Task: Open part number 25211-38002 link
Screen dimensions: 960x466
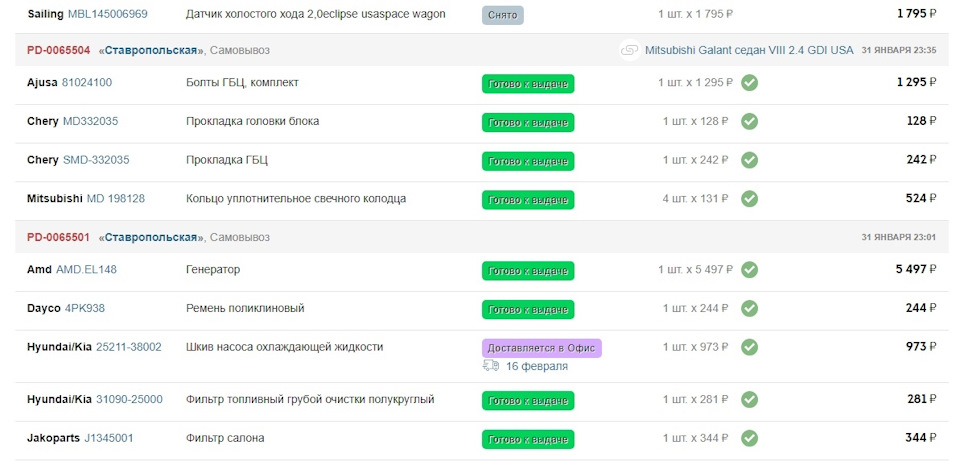Action: click(128, 347)
